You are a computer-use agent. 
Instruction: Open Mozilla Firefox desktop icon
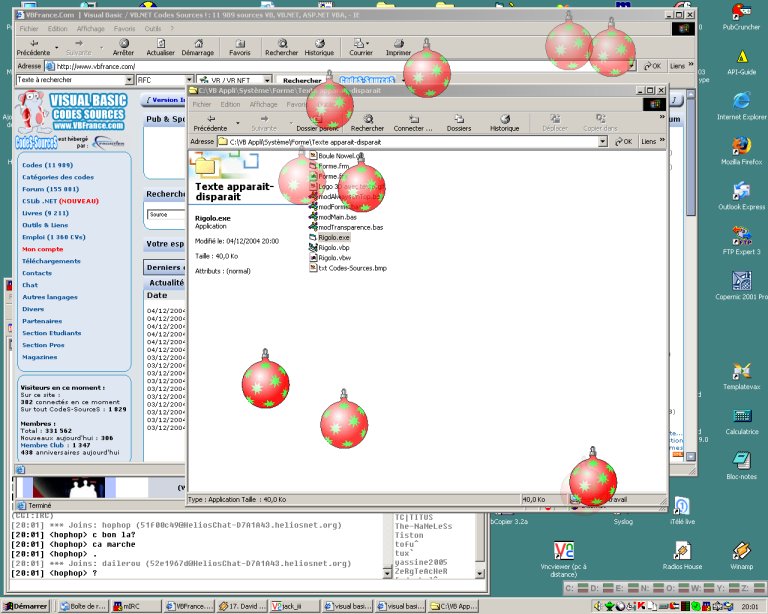click(x=741, y=147)
